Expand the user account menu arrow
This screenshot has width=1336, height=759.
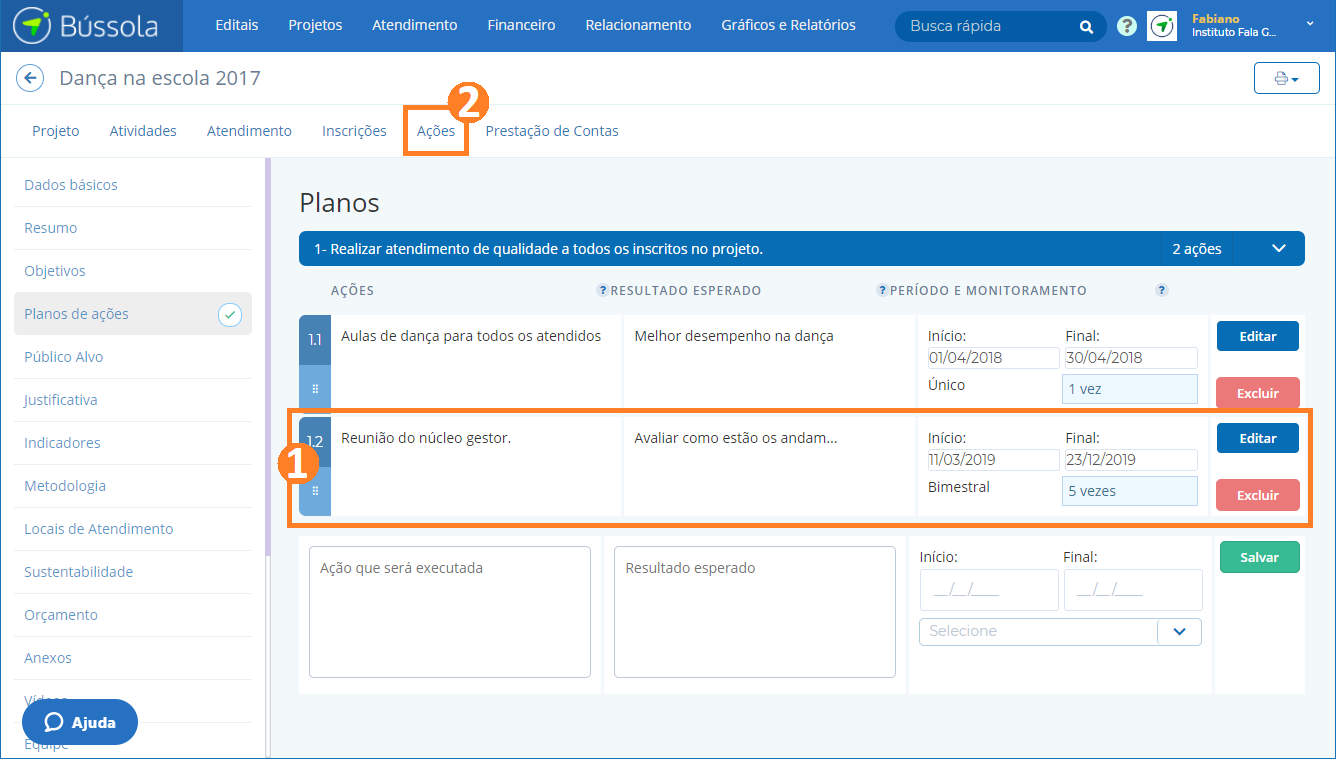[1310, 22]
